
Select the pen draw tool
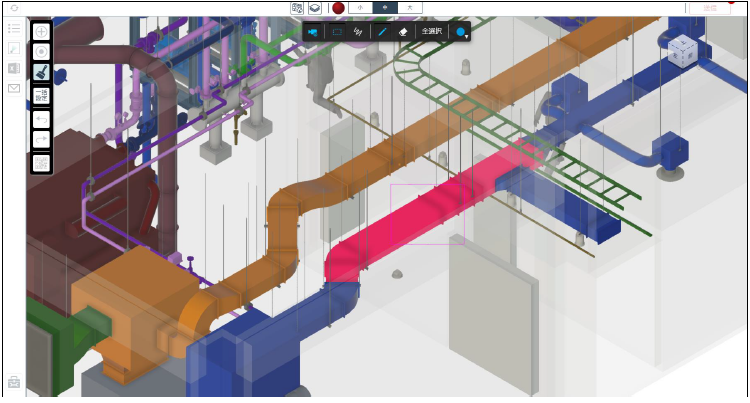pos(381,31)
